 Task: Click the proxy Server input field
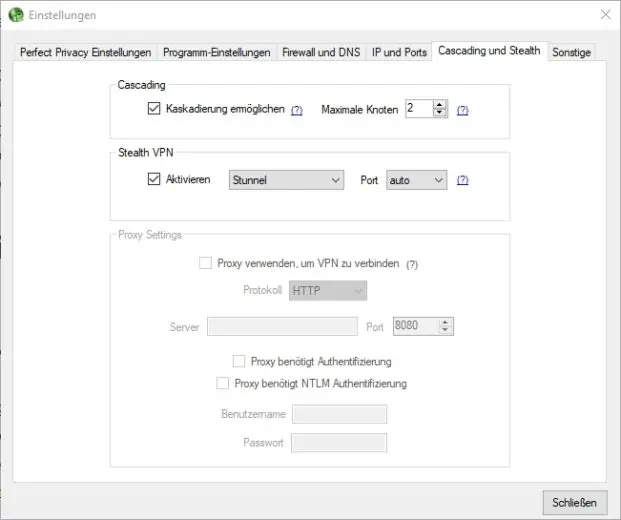tap(282, 326)
